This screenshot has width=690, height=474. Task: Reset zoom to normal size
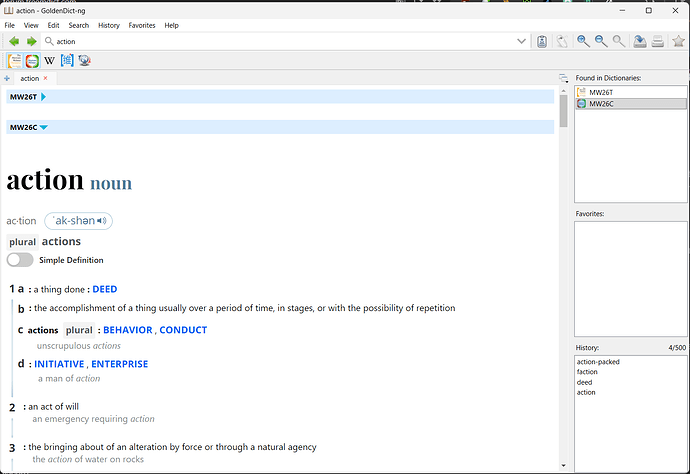[619, 41]
